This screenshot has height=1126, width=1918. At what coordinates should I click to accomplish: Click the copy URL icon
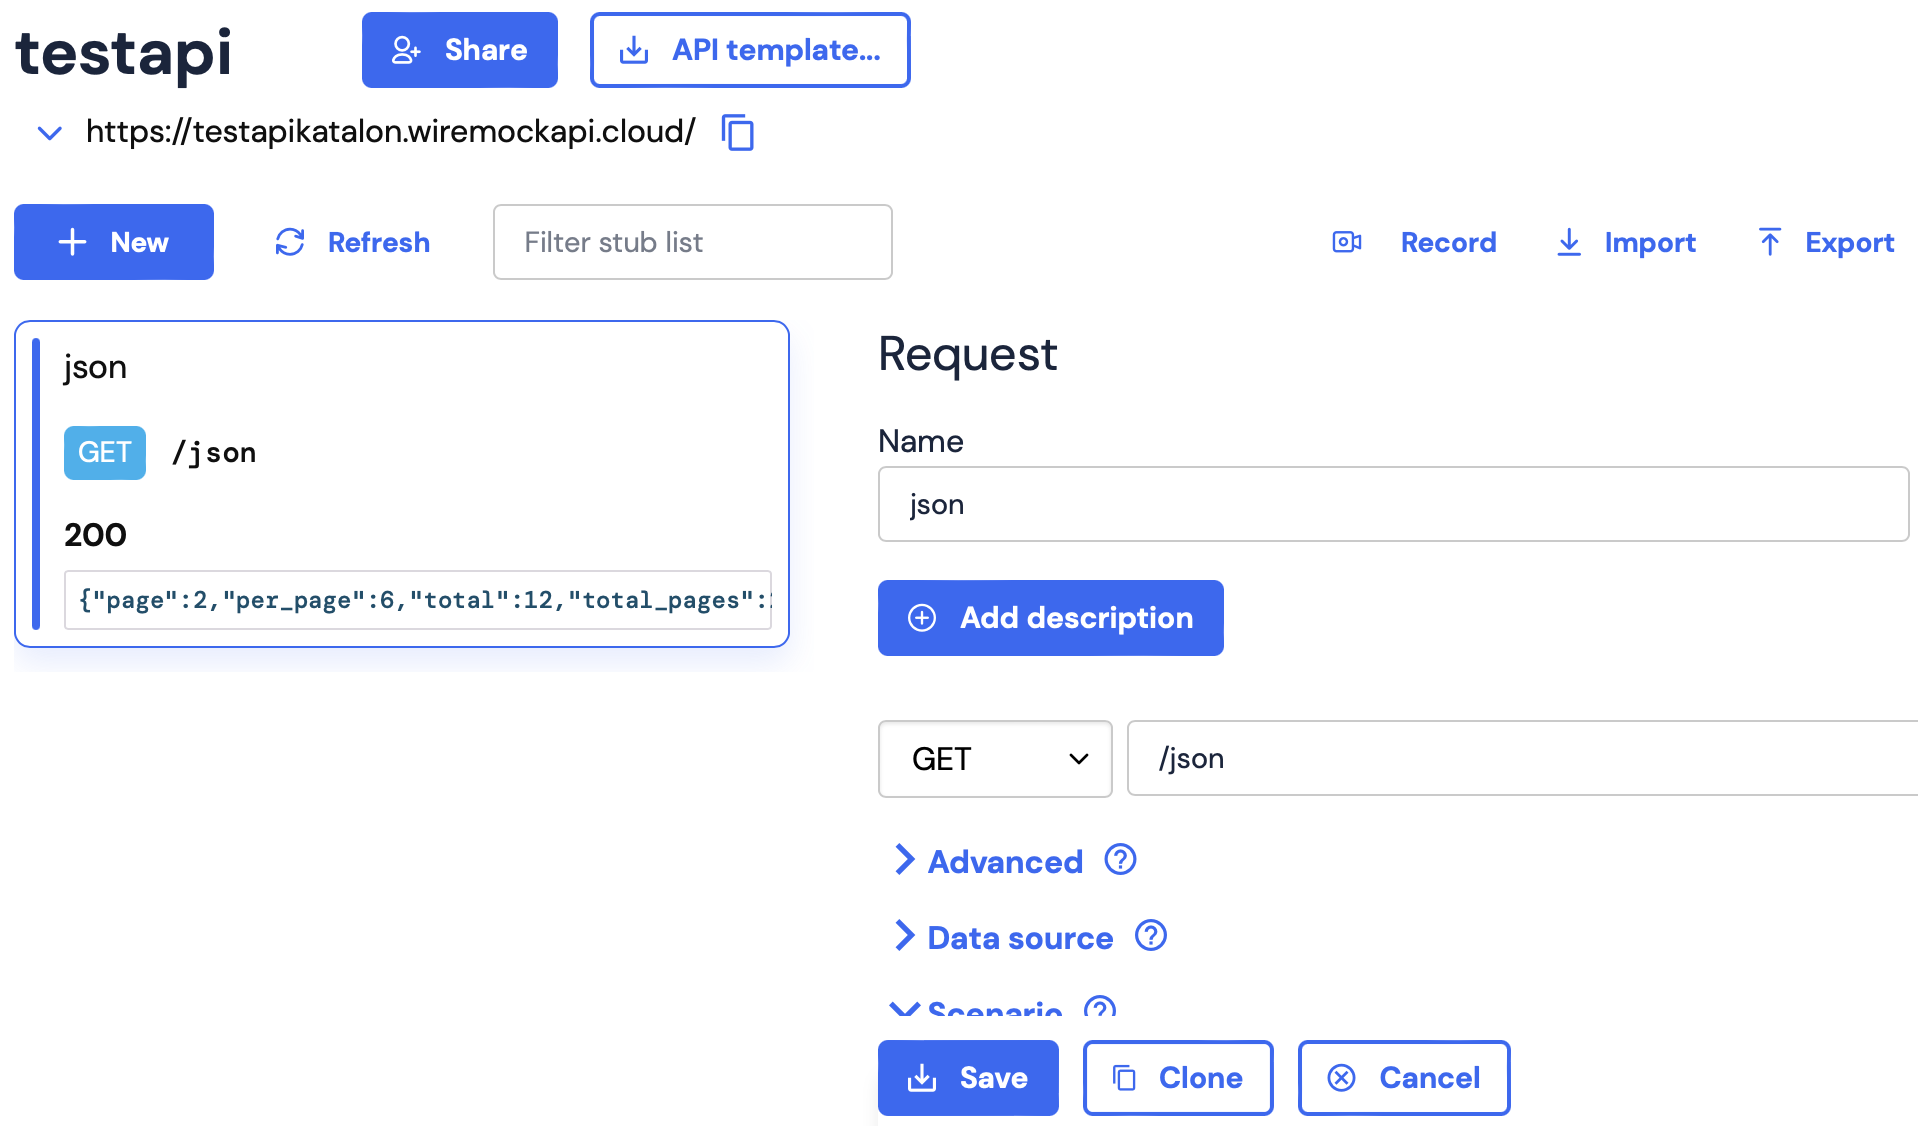point(738,132)
